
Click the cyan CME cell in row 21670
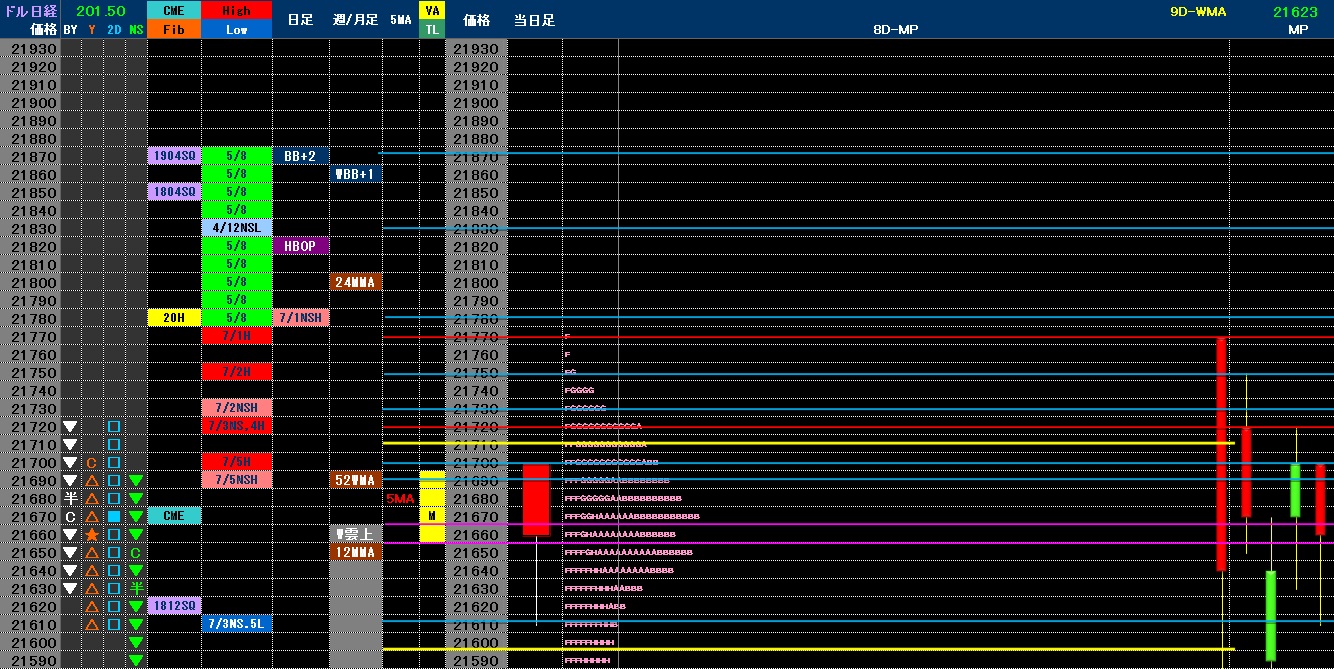click(x=174, y=516)
